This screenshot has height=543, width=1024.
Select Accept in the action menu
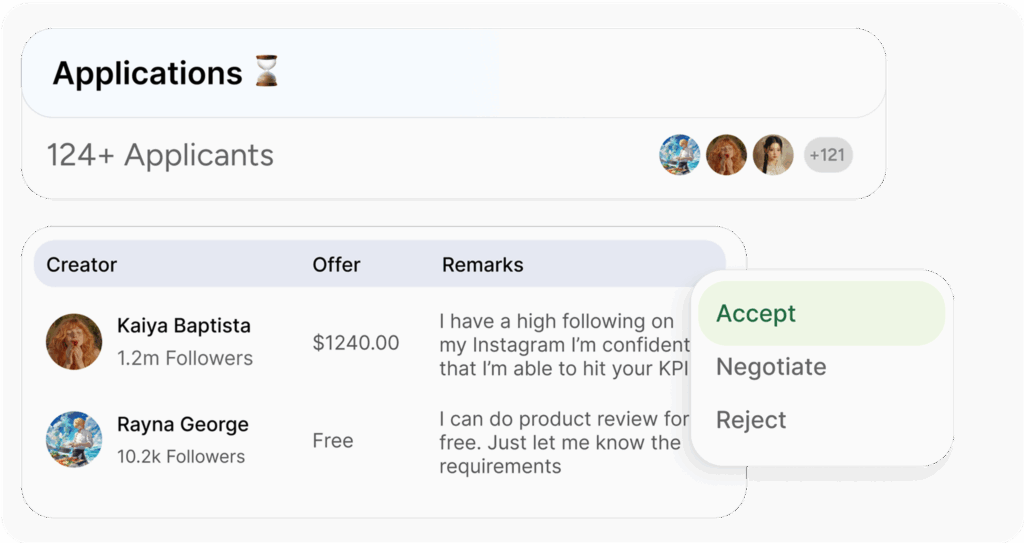pyautogui.click(x=821, y=313)
